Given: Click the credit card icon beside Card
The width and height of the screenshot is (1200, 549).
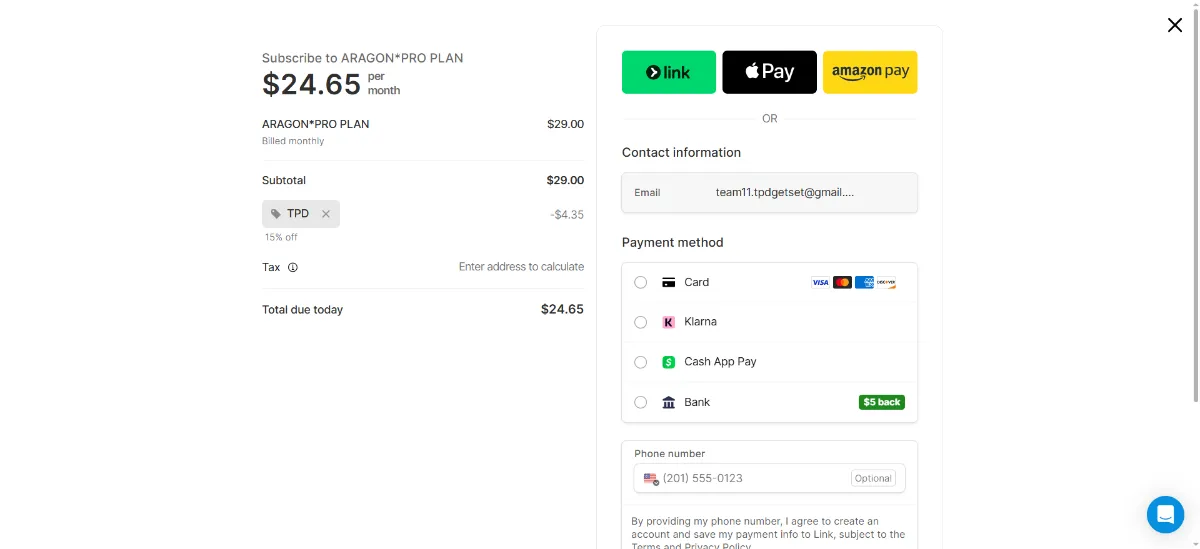Looking at the screenshot, I should coord(669,283).
